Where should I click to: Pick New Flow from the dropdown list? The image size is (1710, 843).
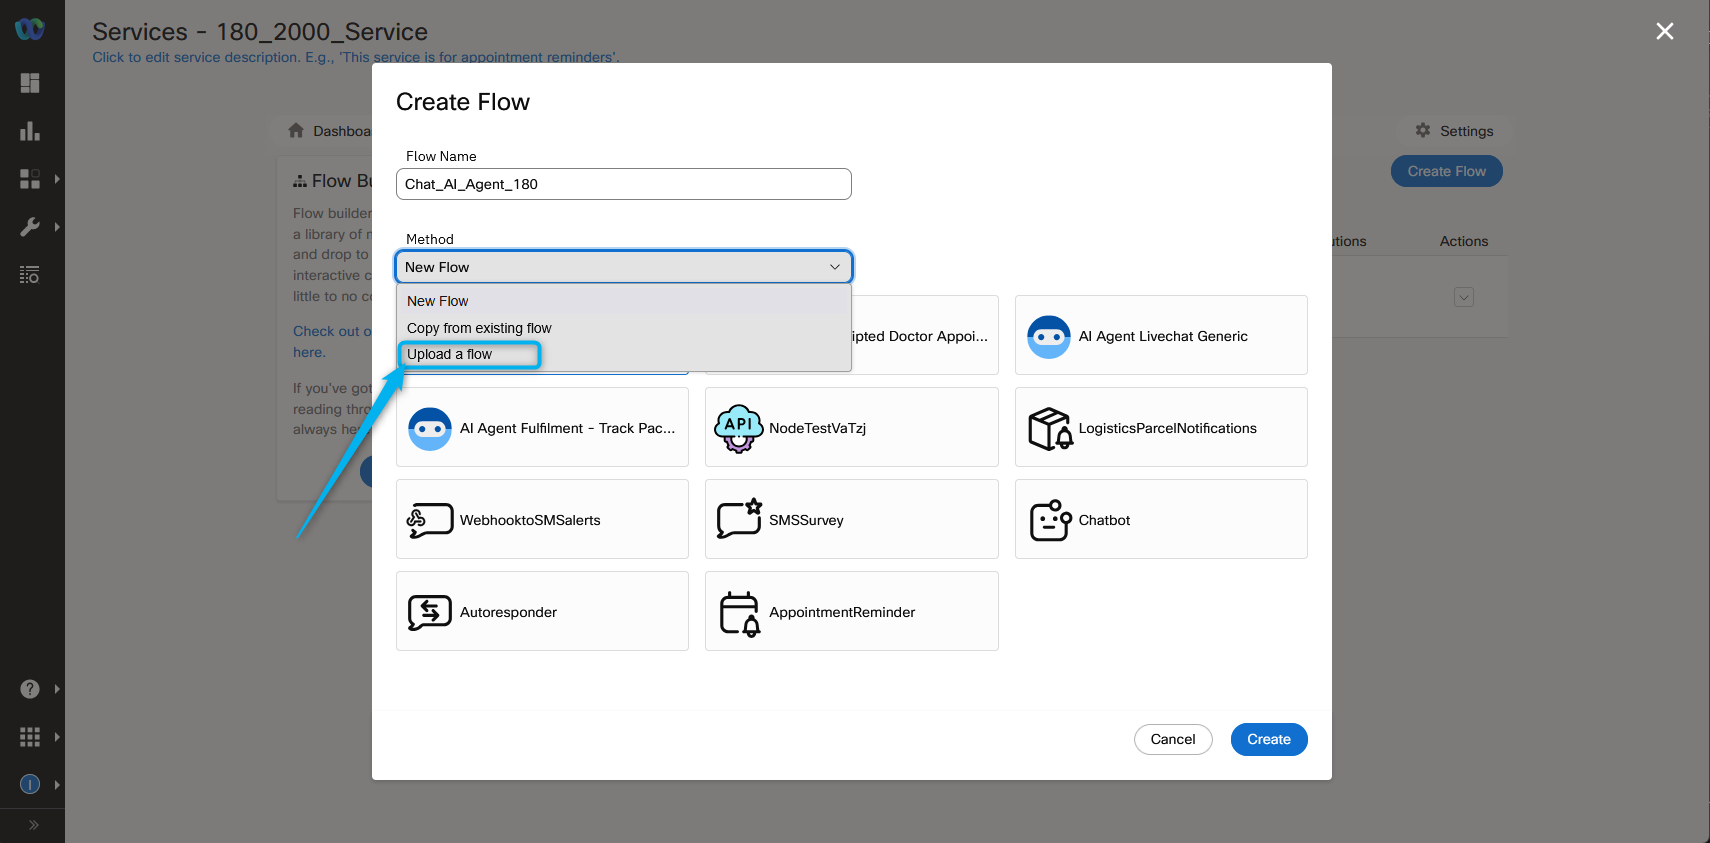tap(438, 301)
